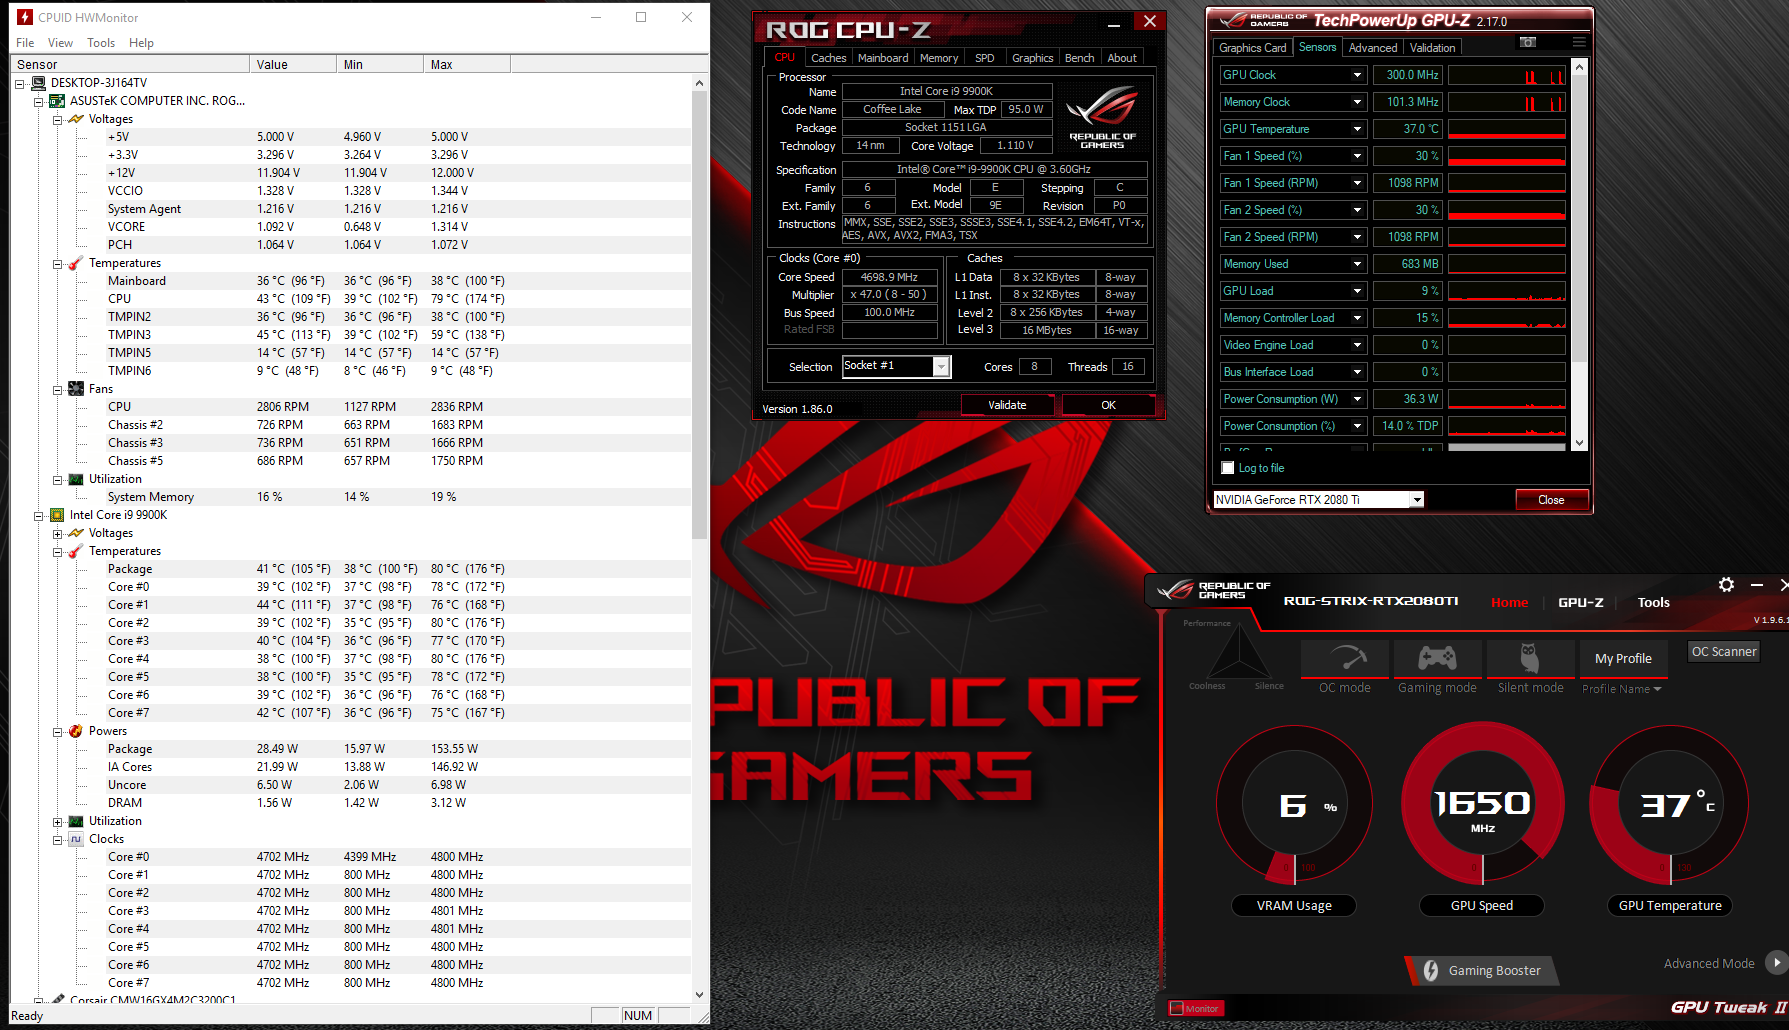Screen dimensions: 1789x1030
Task: Open the HWMonitor Tools menu
Action: [101, 43]
